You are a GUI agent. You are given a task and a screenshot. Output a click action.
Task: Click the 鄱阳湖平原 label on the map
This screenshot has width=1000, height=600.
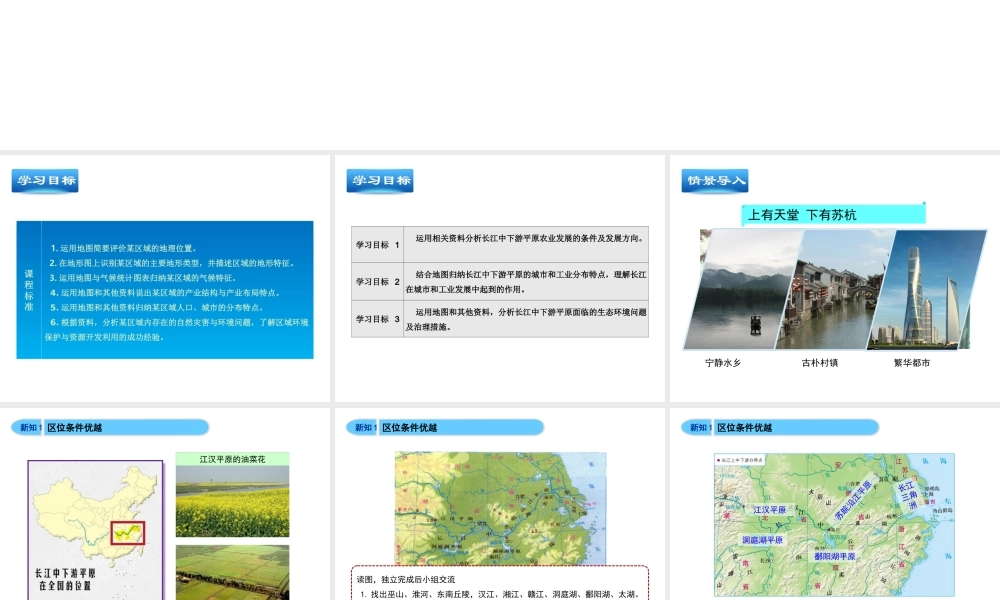tap(835, 556)
